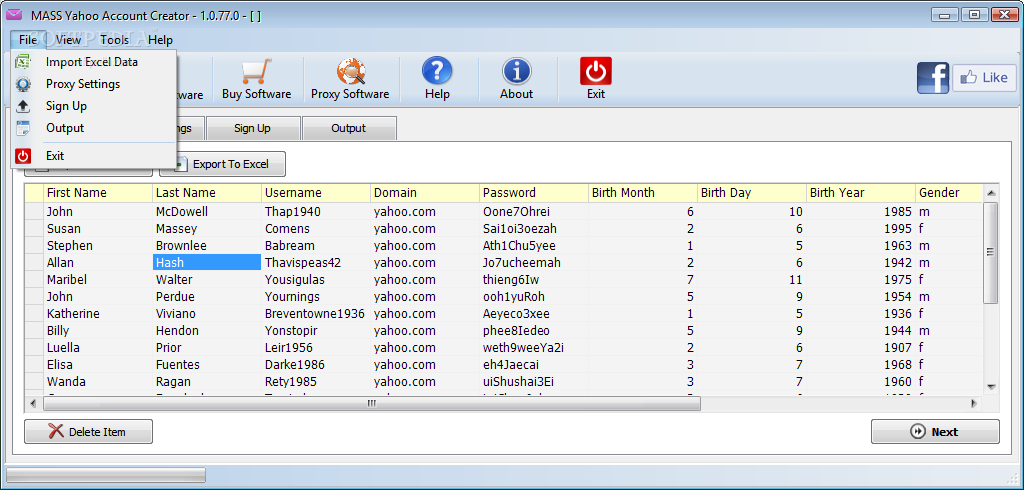Select row header for Susan row
The width and height of the screenshot is (1024, 490).
pos(34,229)
